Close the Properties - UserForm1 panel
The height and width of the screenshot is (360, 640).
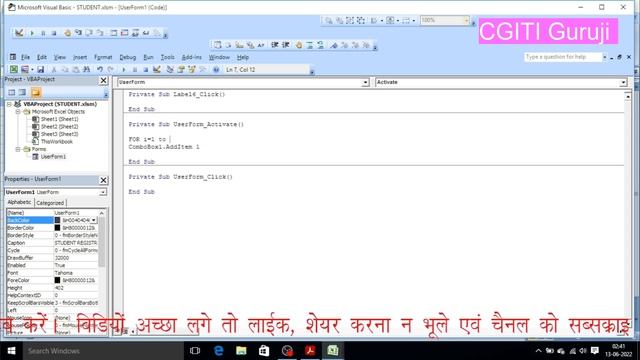point(103,180)
